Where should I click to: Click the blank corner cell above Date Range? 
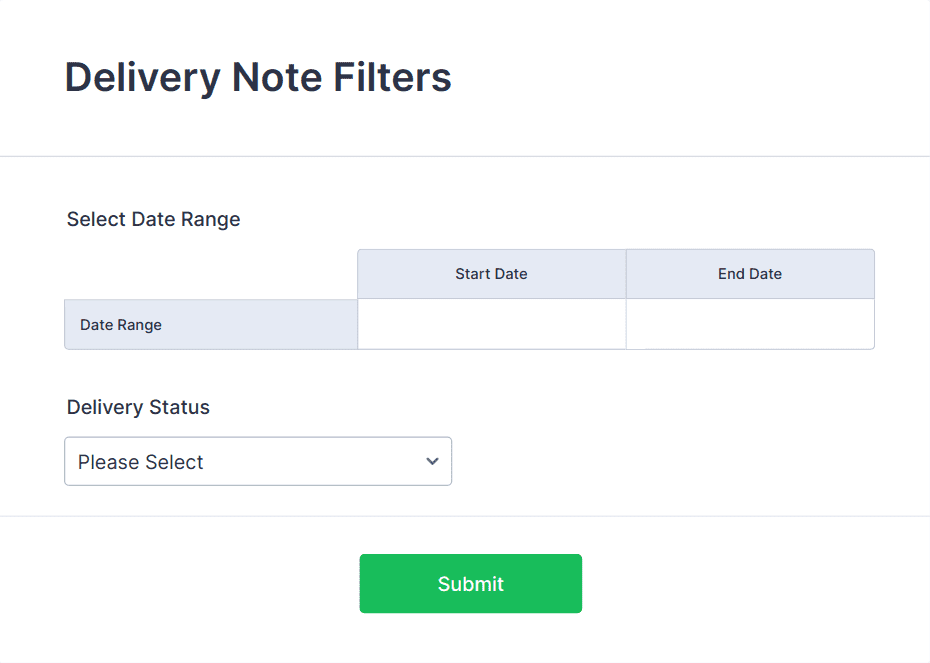(x=210, y=274)
